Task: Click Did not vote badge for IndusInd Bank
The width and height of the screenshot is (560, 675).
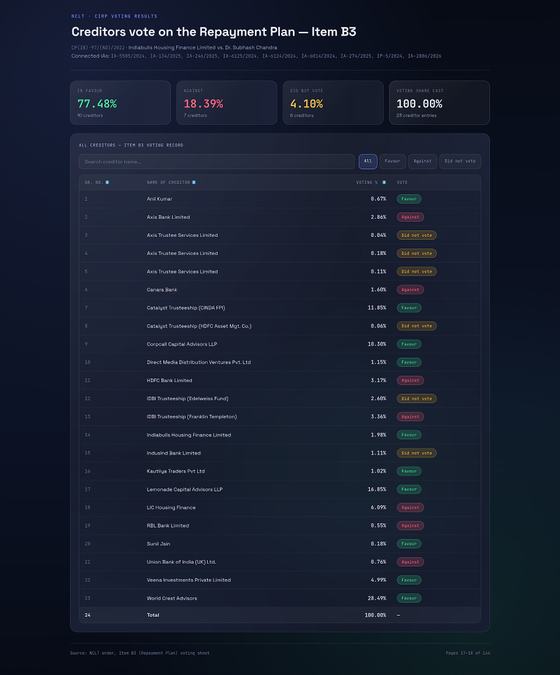Action: pos(417,453)
